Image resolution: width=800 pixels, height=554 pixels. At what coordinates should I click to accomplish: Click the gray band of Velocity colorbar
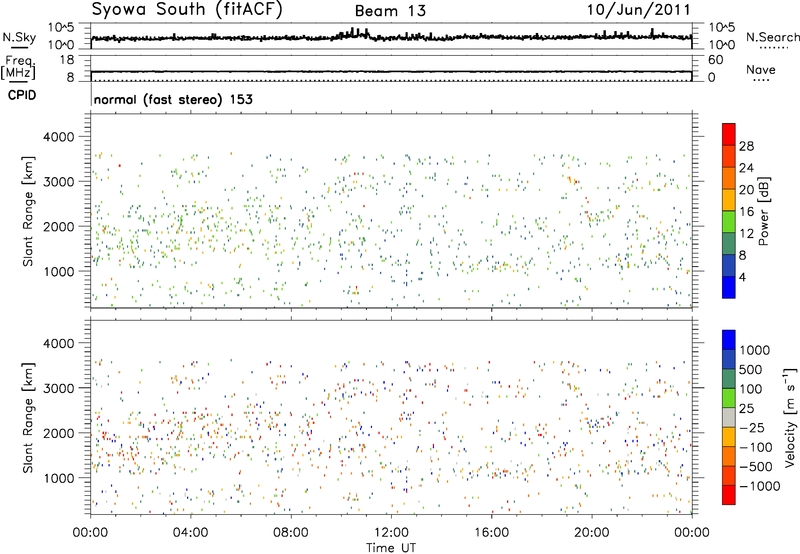tap(729, 418)
